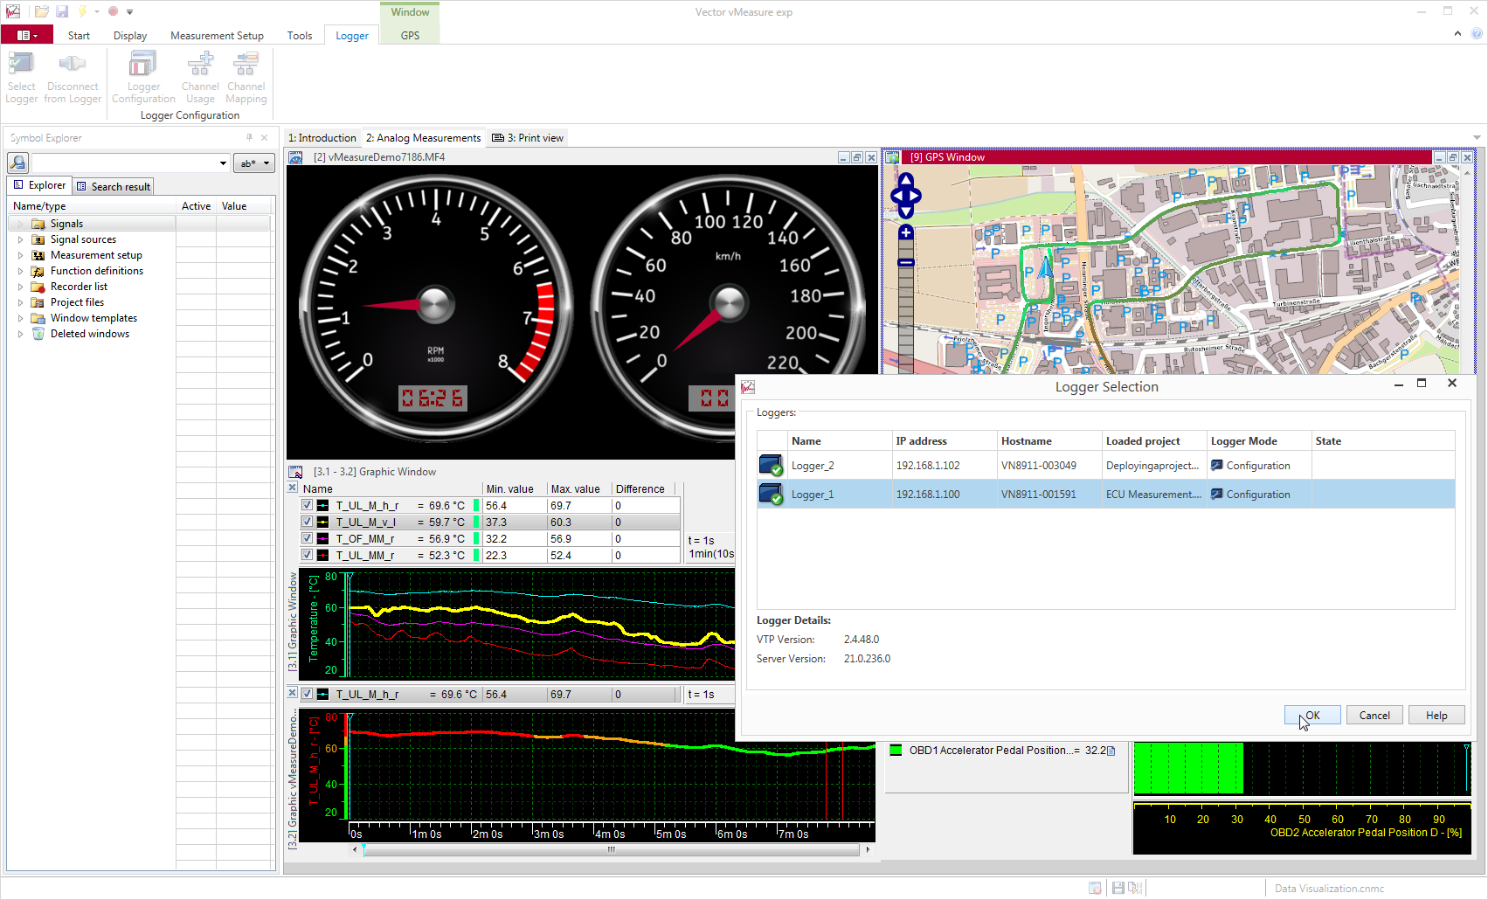This screenshot has width=1488, height=900.
Task: Switch to the Search result tab
Action: click(113, 186)
